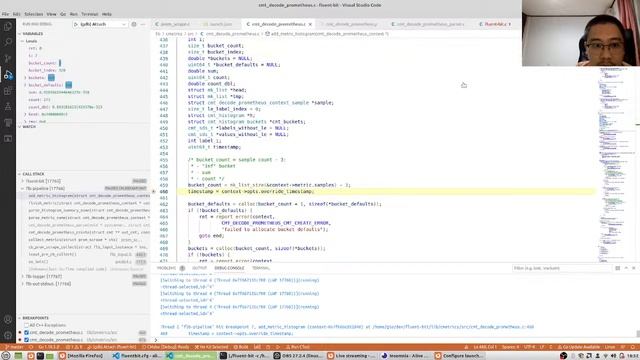The width and height of the screenshot is (640, 360).
Task: Switch to the TERMINAL panel tab
Action: coord(261,268)
